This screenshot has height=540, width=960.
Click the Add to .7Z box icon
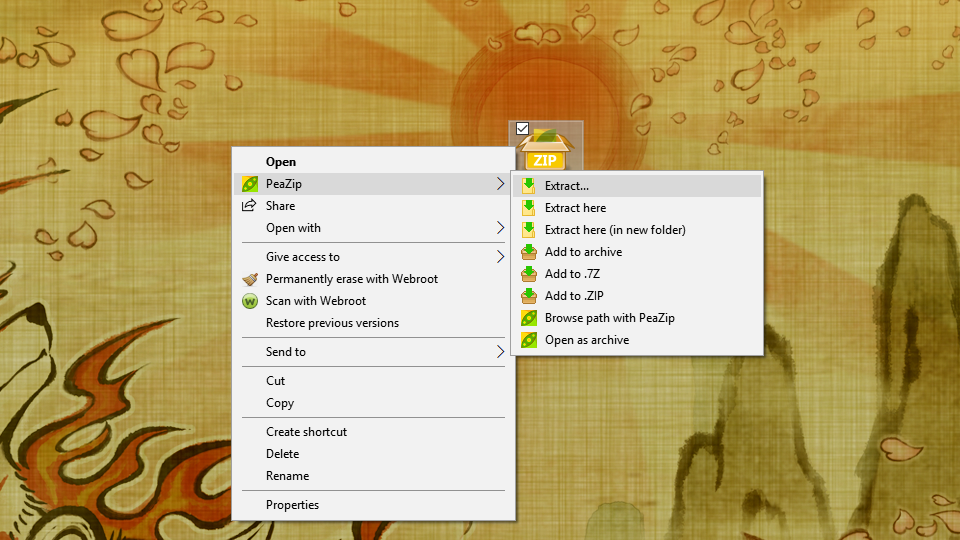[528, 274]
